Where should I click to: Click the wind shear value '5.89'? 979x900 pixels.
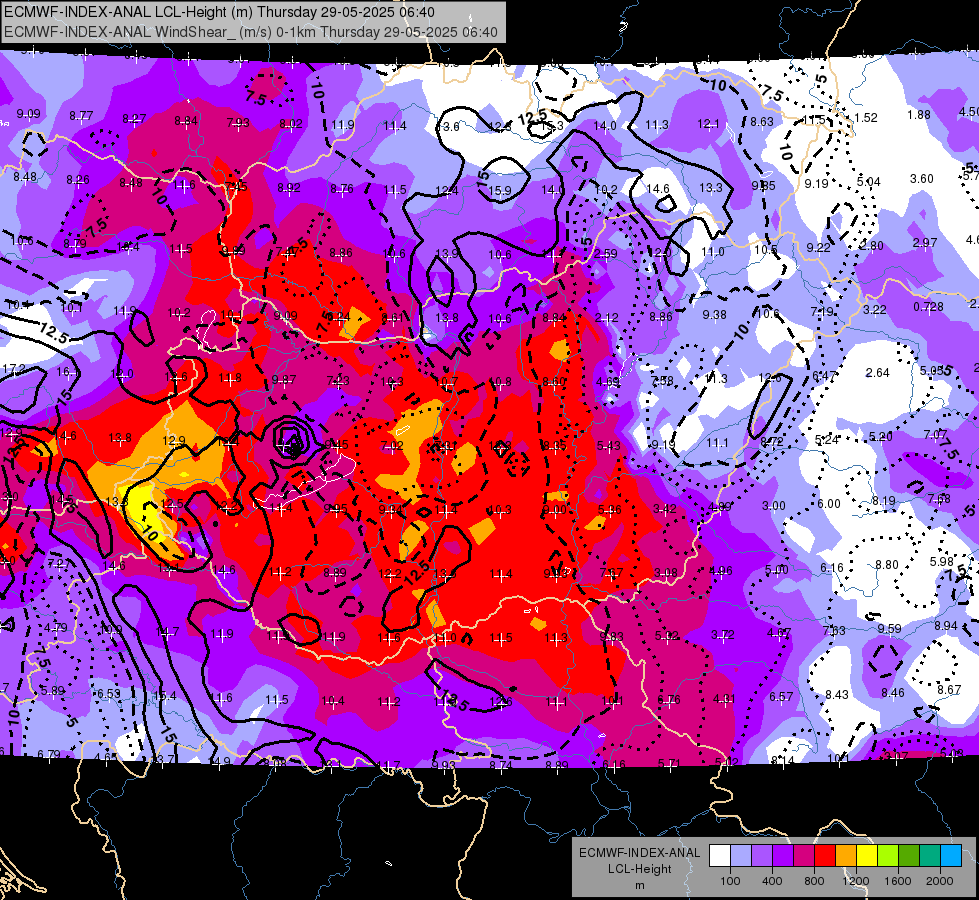[52, 690]
